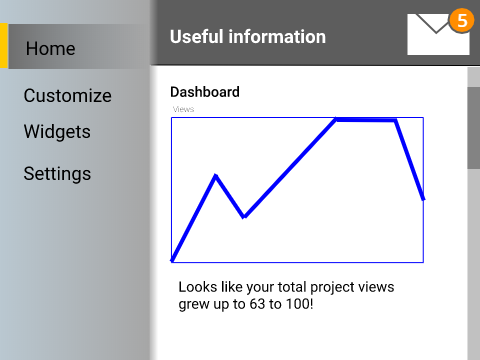Click the dip point on the views line
This screenshot has width=480, height=360.
coord(244,217)
